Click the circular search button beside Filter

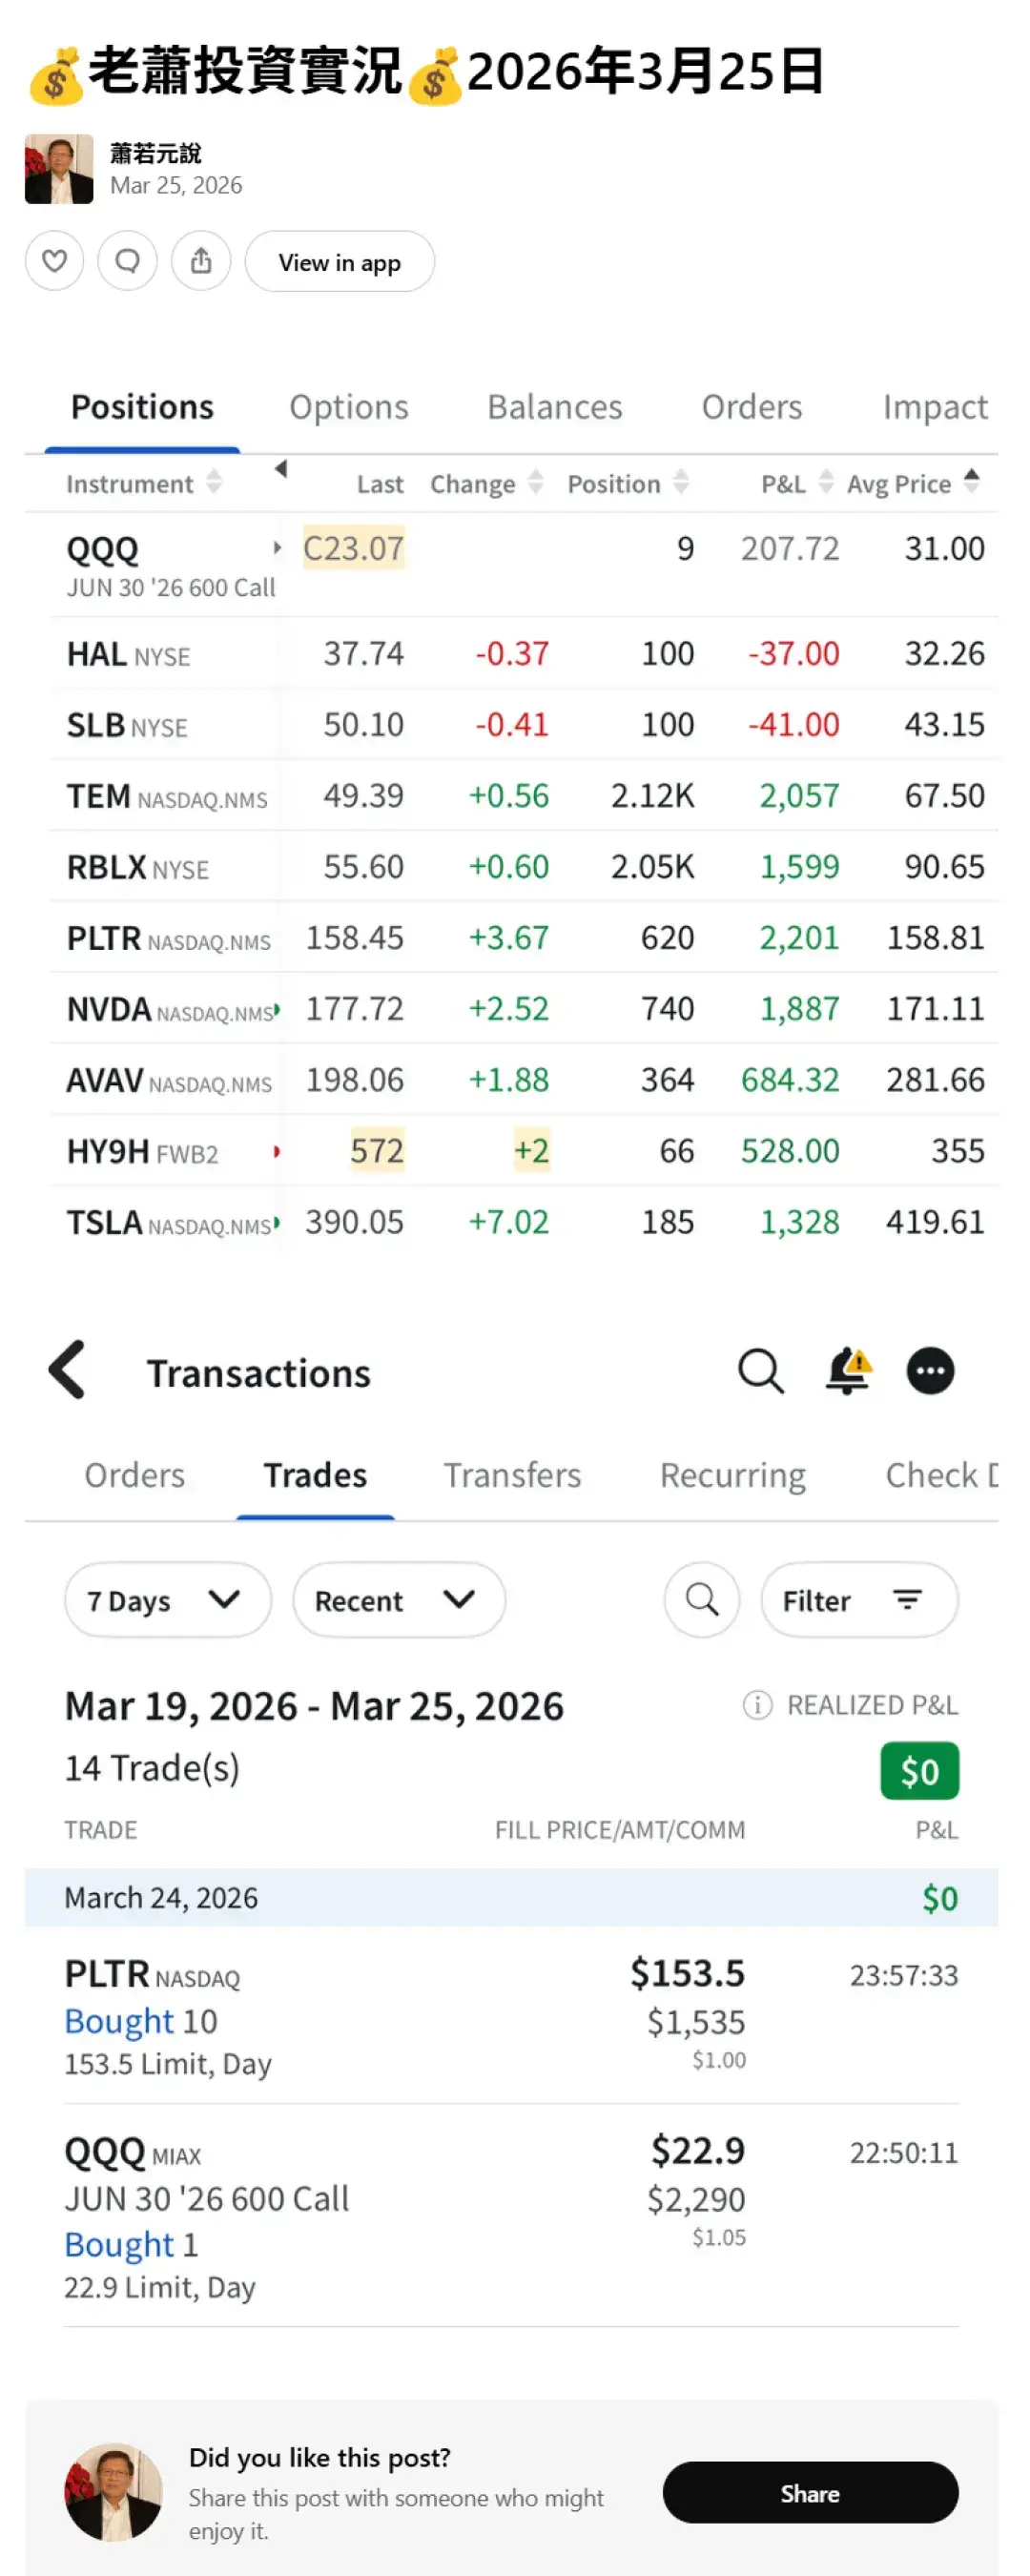point(702,1600)
